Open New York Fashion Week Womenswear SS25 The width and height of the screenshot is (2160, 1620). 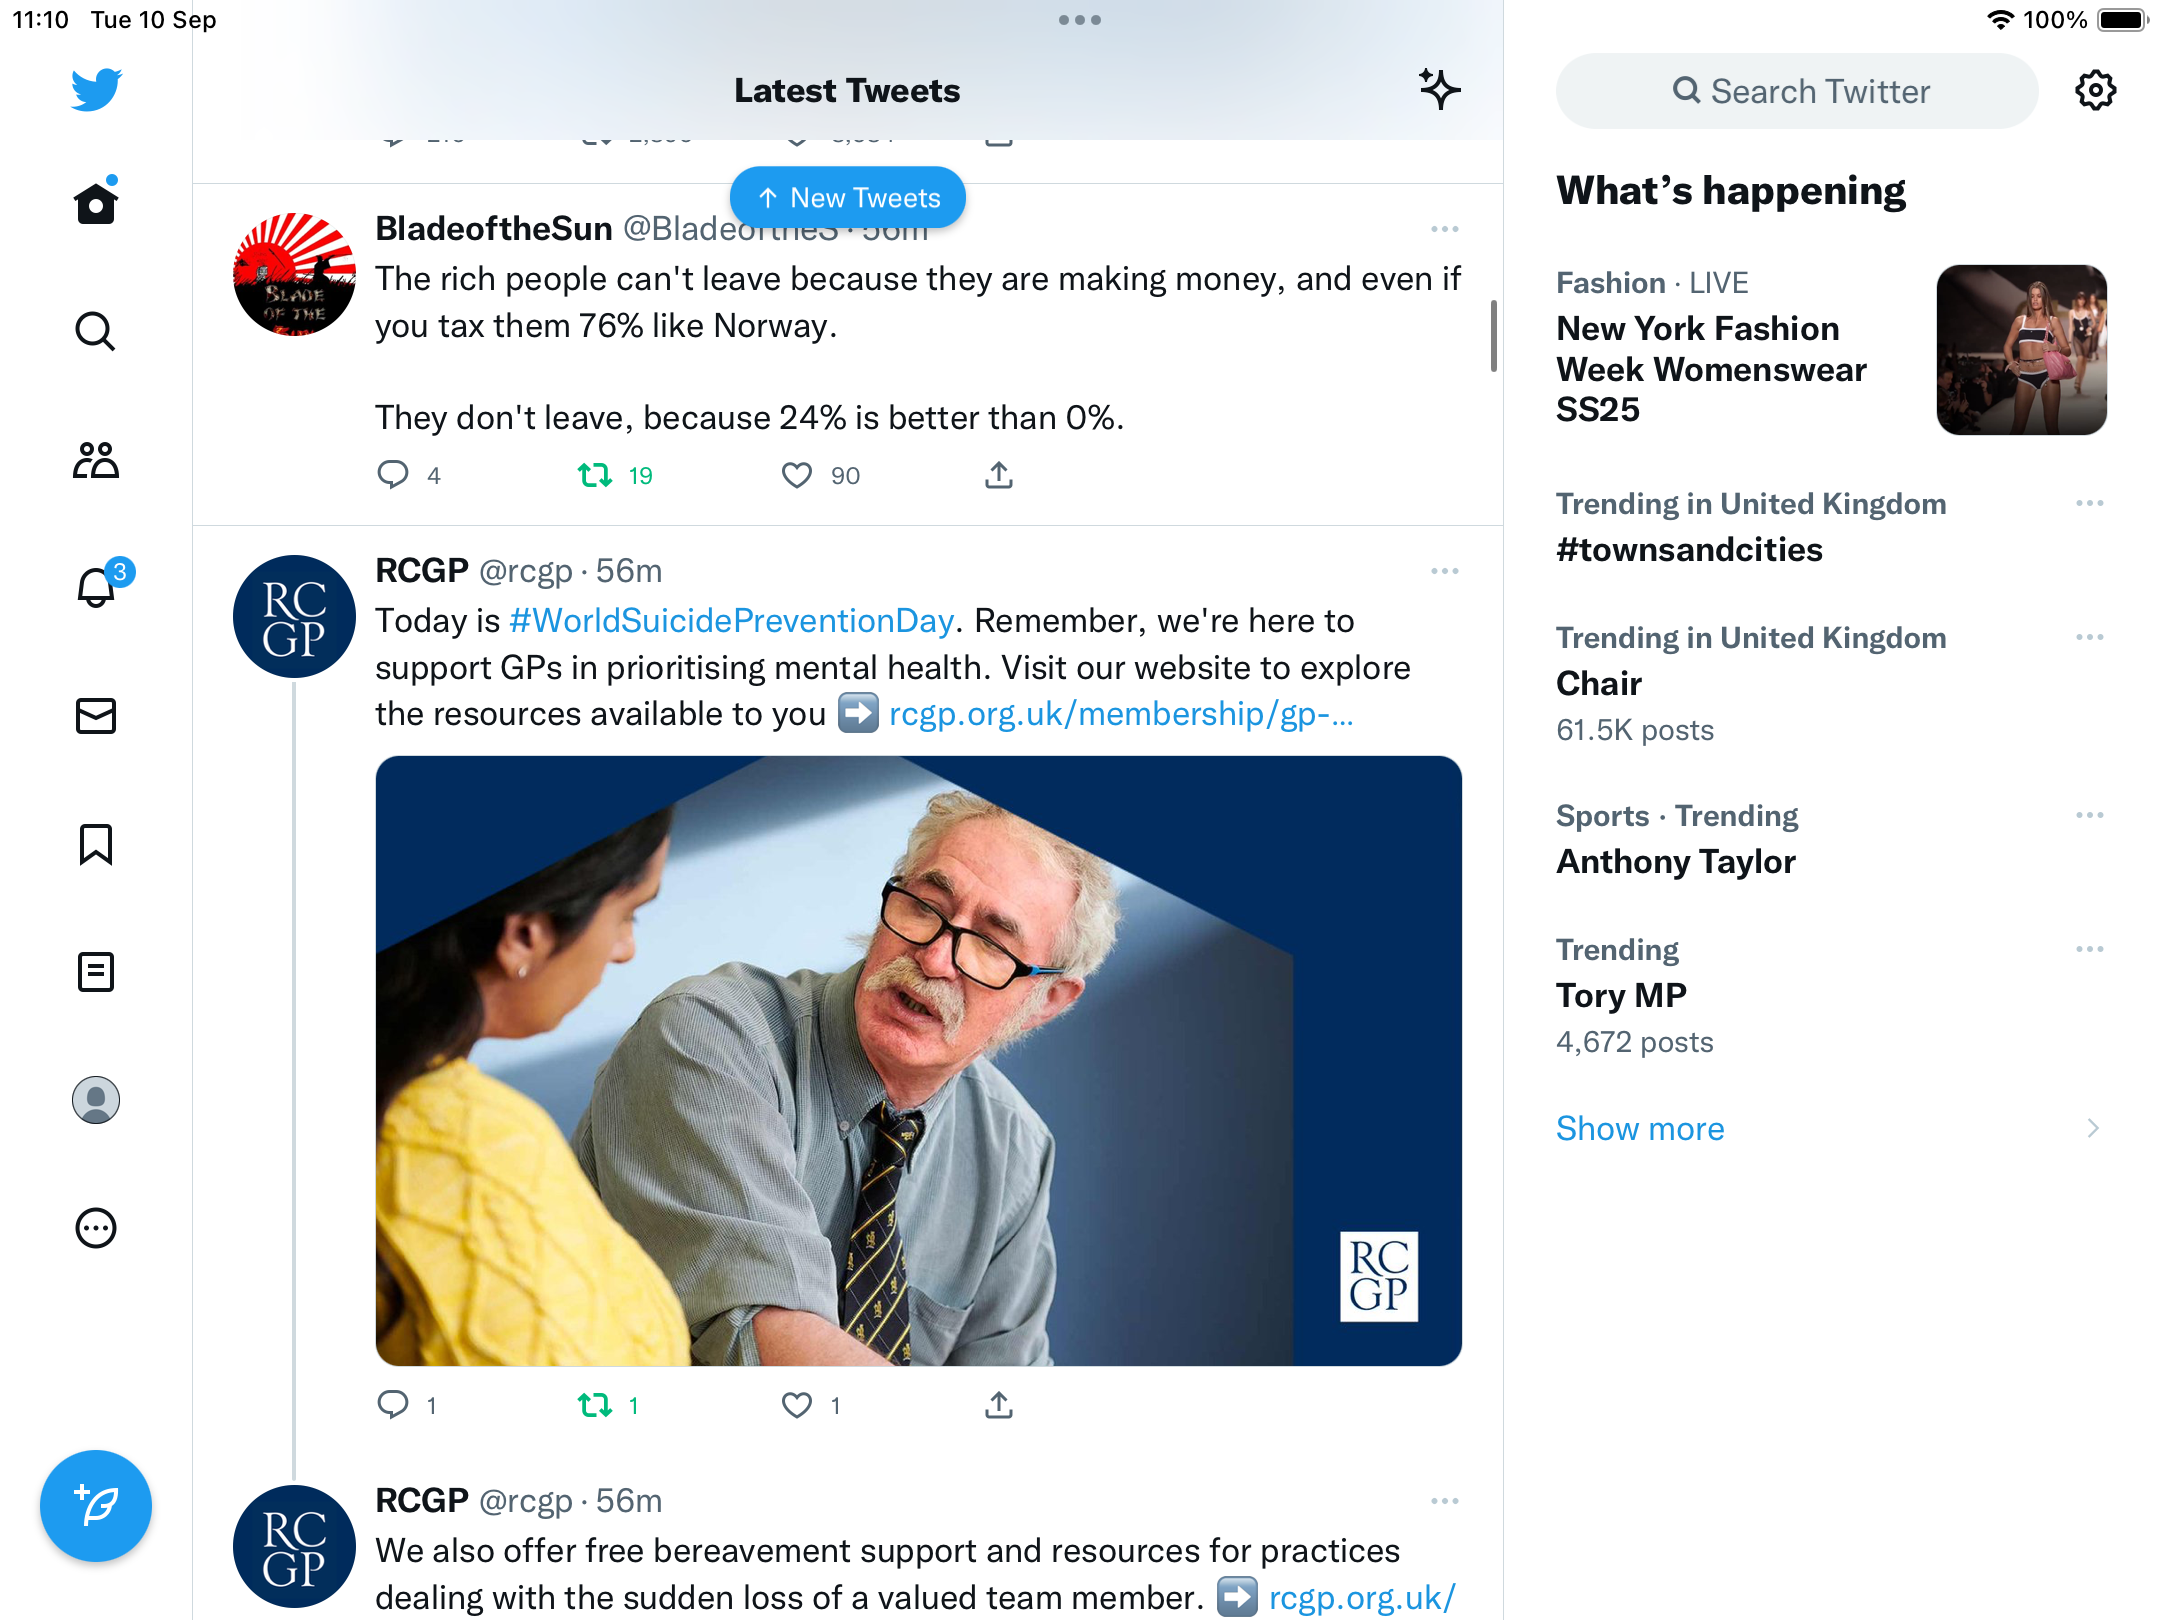click(1711, 369)
